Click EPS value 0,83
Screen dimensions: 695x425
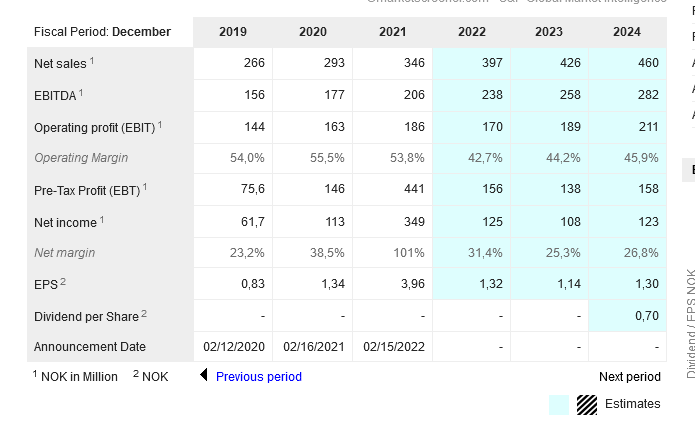click(253, 284)
